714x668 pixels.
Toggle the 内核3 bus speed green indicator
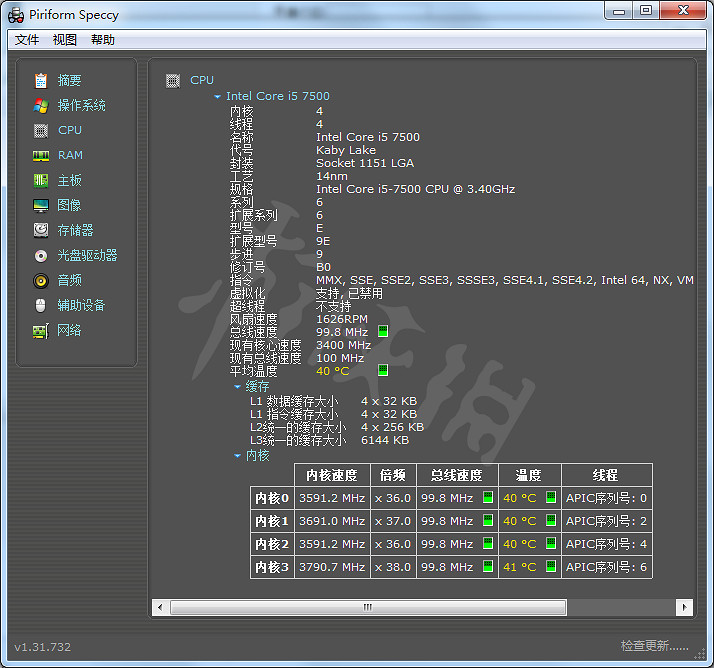(487, 567)
